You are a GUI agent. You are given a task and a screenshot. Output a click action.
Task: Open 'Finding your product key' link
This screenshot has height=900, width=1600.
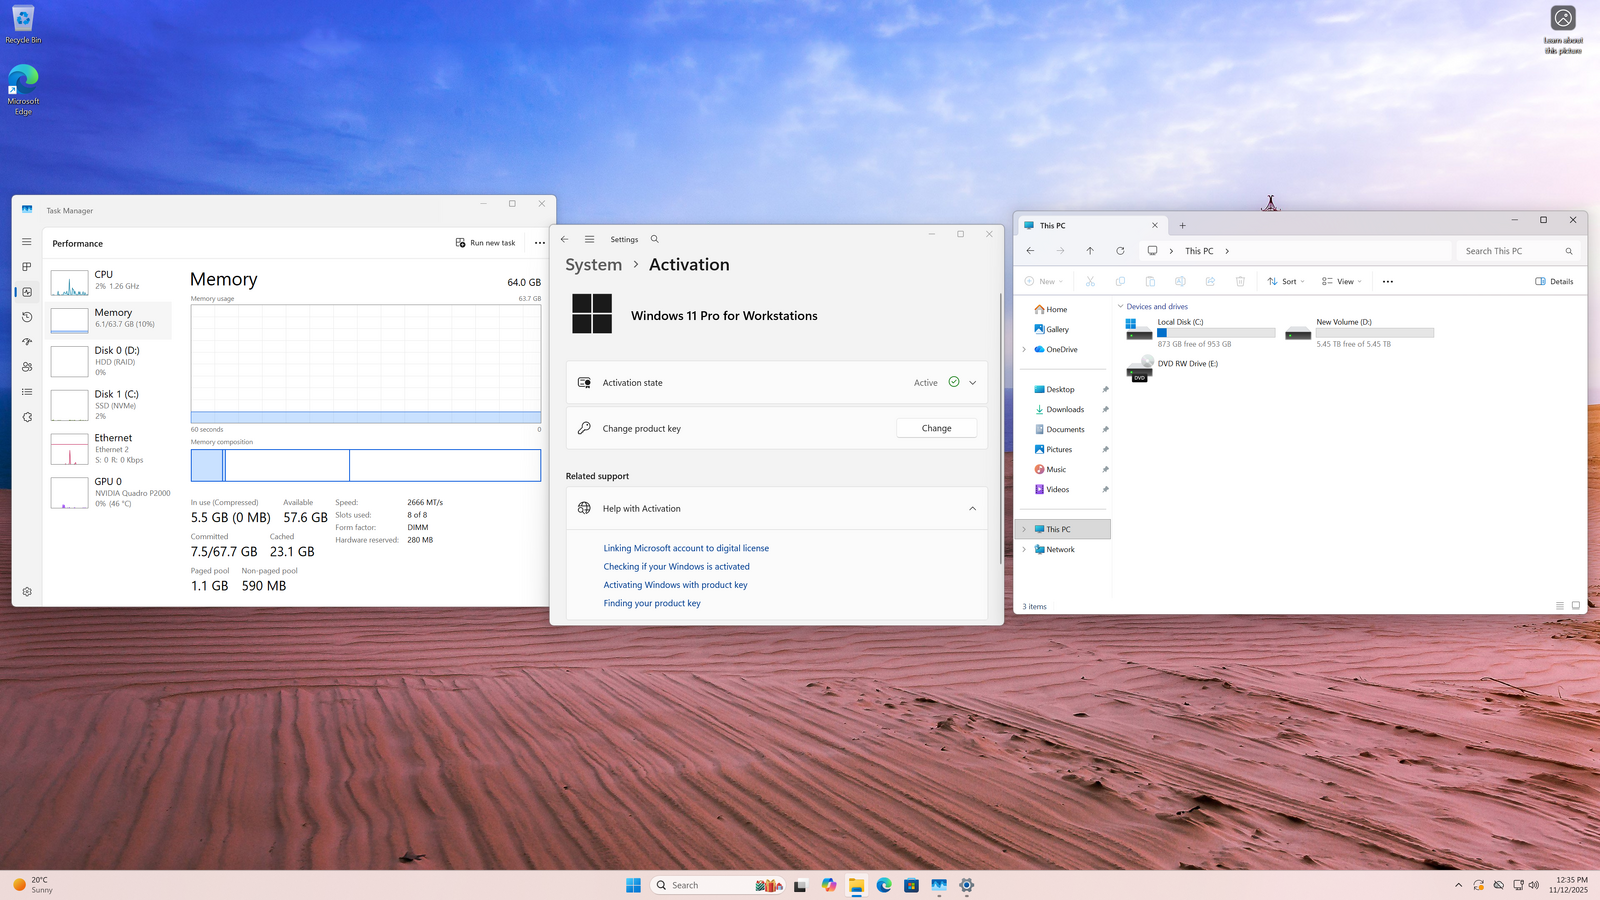pos(652,604)
